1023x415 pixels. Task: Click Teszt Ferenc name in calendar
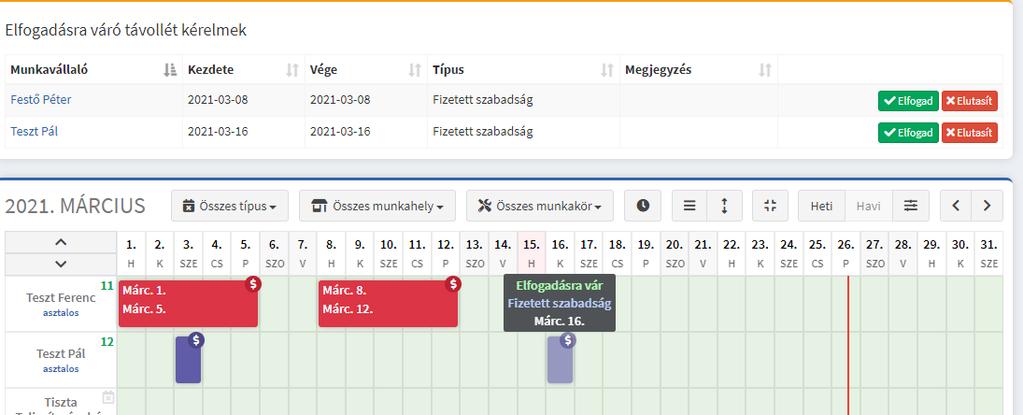[61, 298]
